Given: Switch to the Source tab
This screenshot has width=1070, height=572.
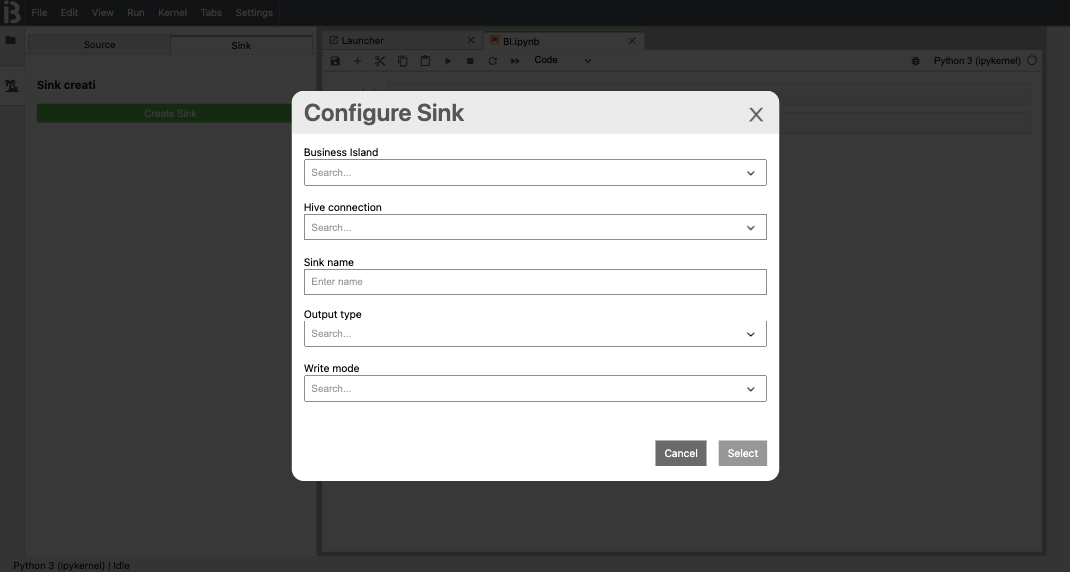Looking at the screenshot, I should 99,45.
